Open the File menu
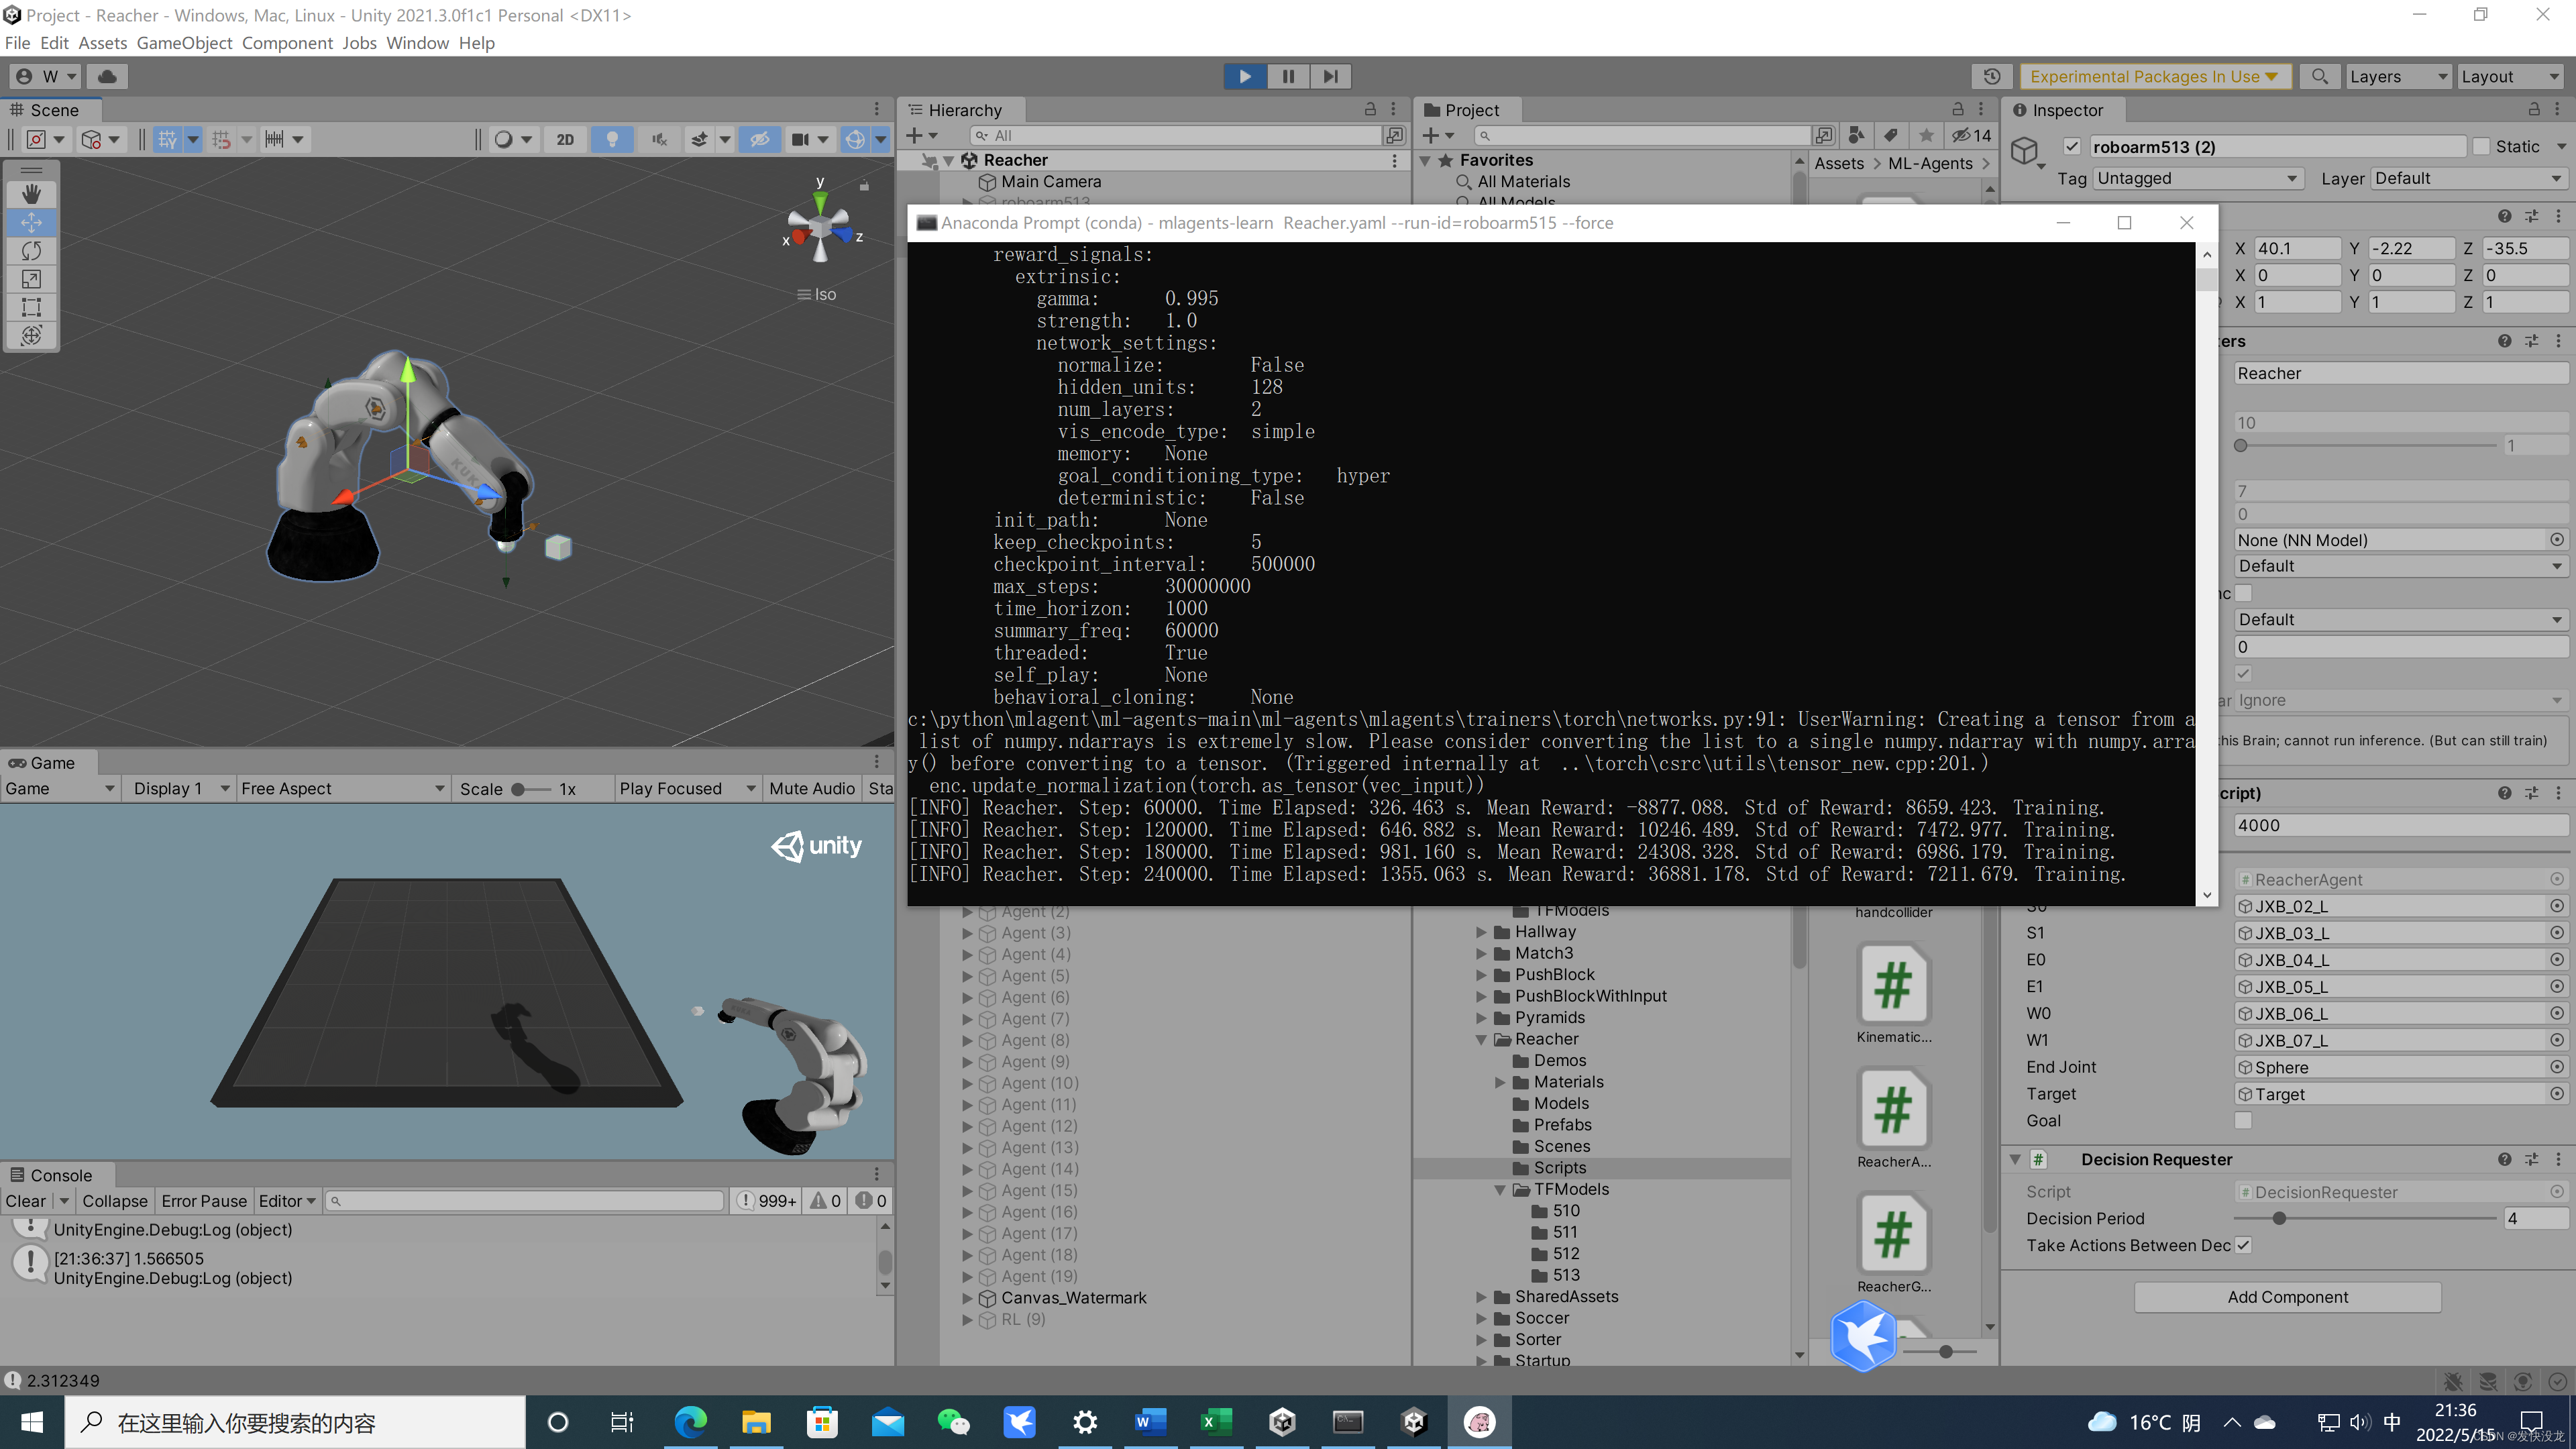This screenshot has height=1449, width=2576. 17,43
